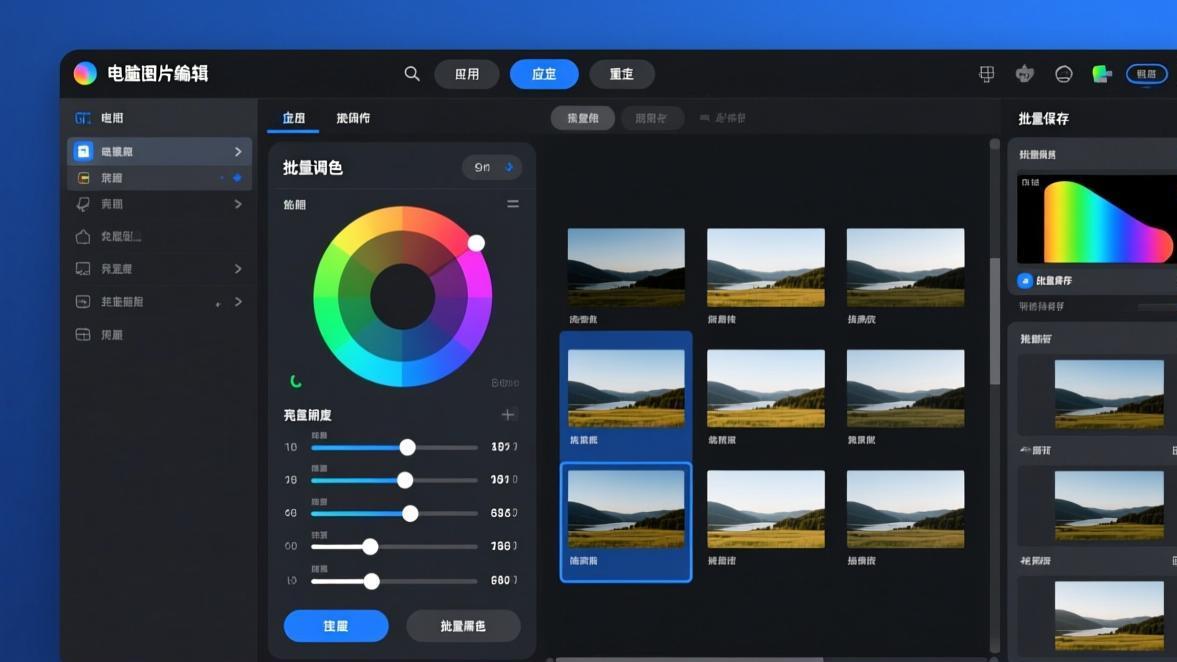The image size is (1177, 662).
Task: Click the blue button at panel bottom left
Action: [336, 626]
